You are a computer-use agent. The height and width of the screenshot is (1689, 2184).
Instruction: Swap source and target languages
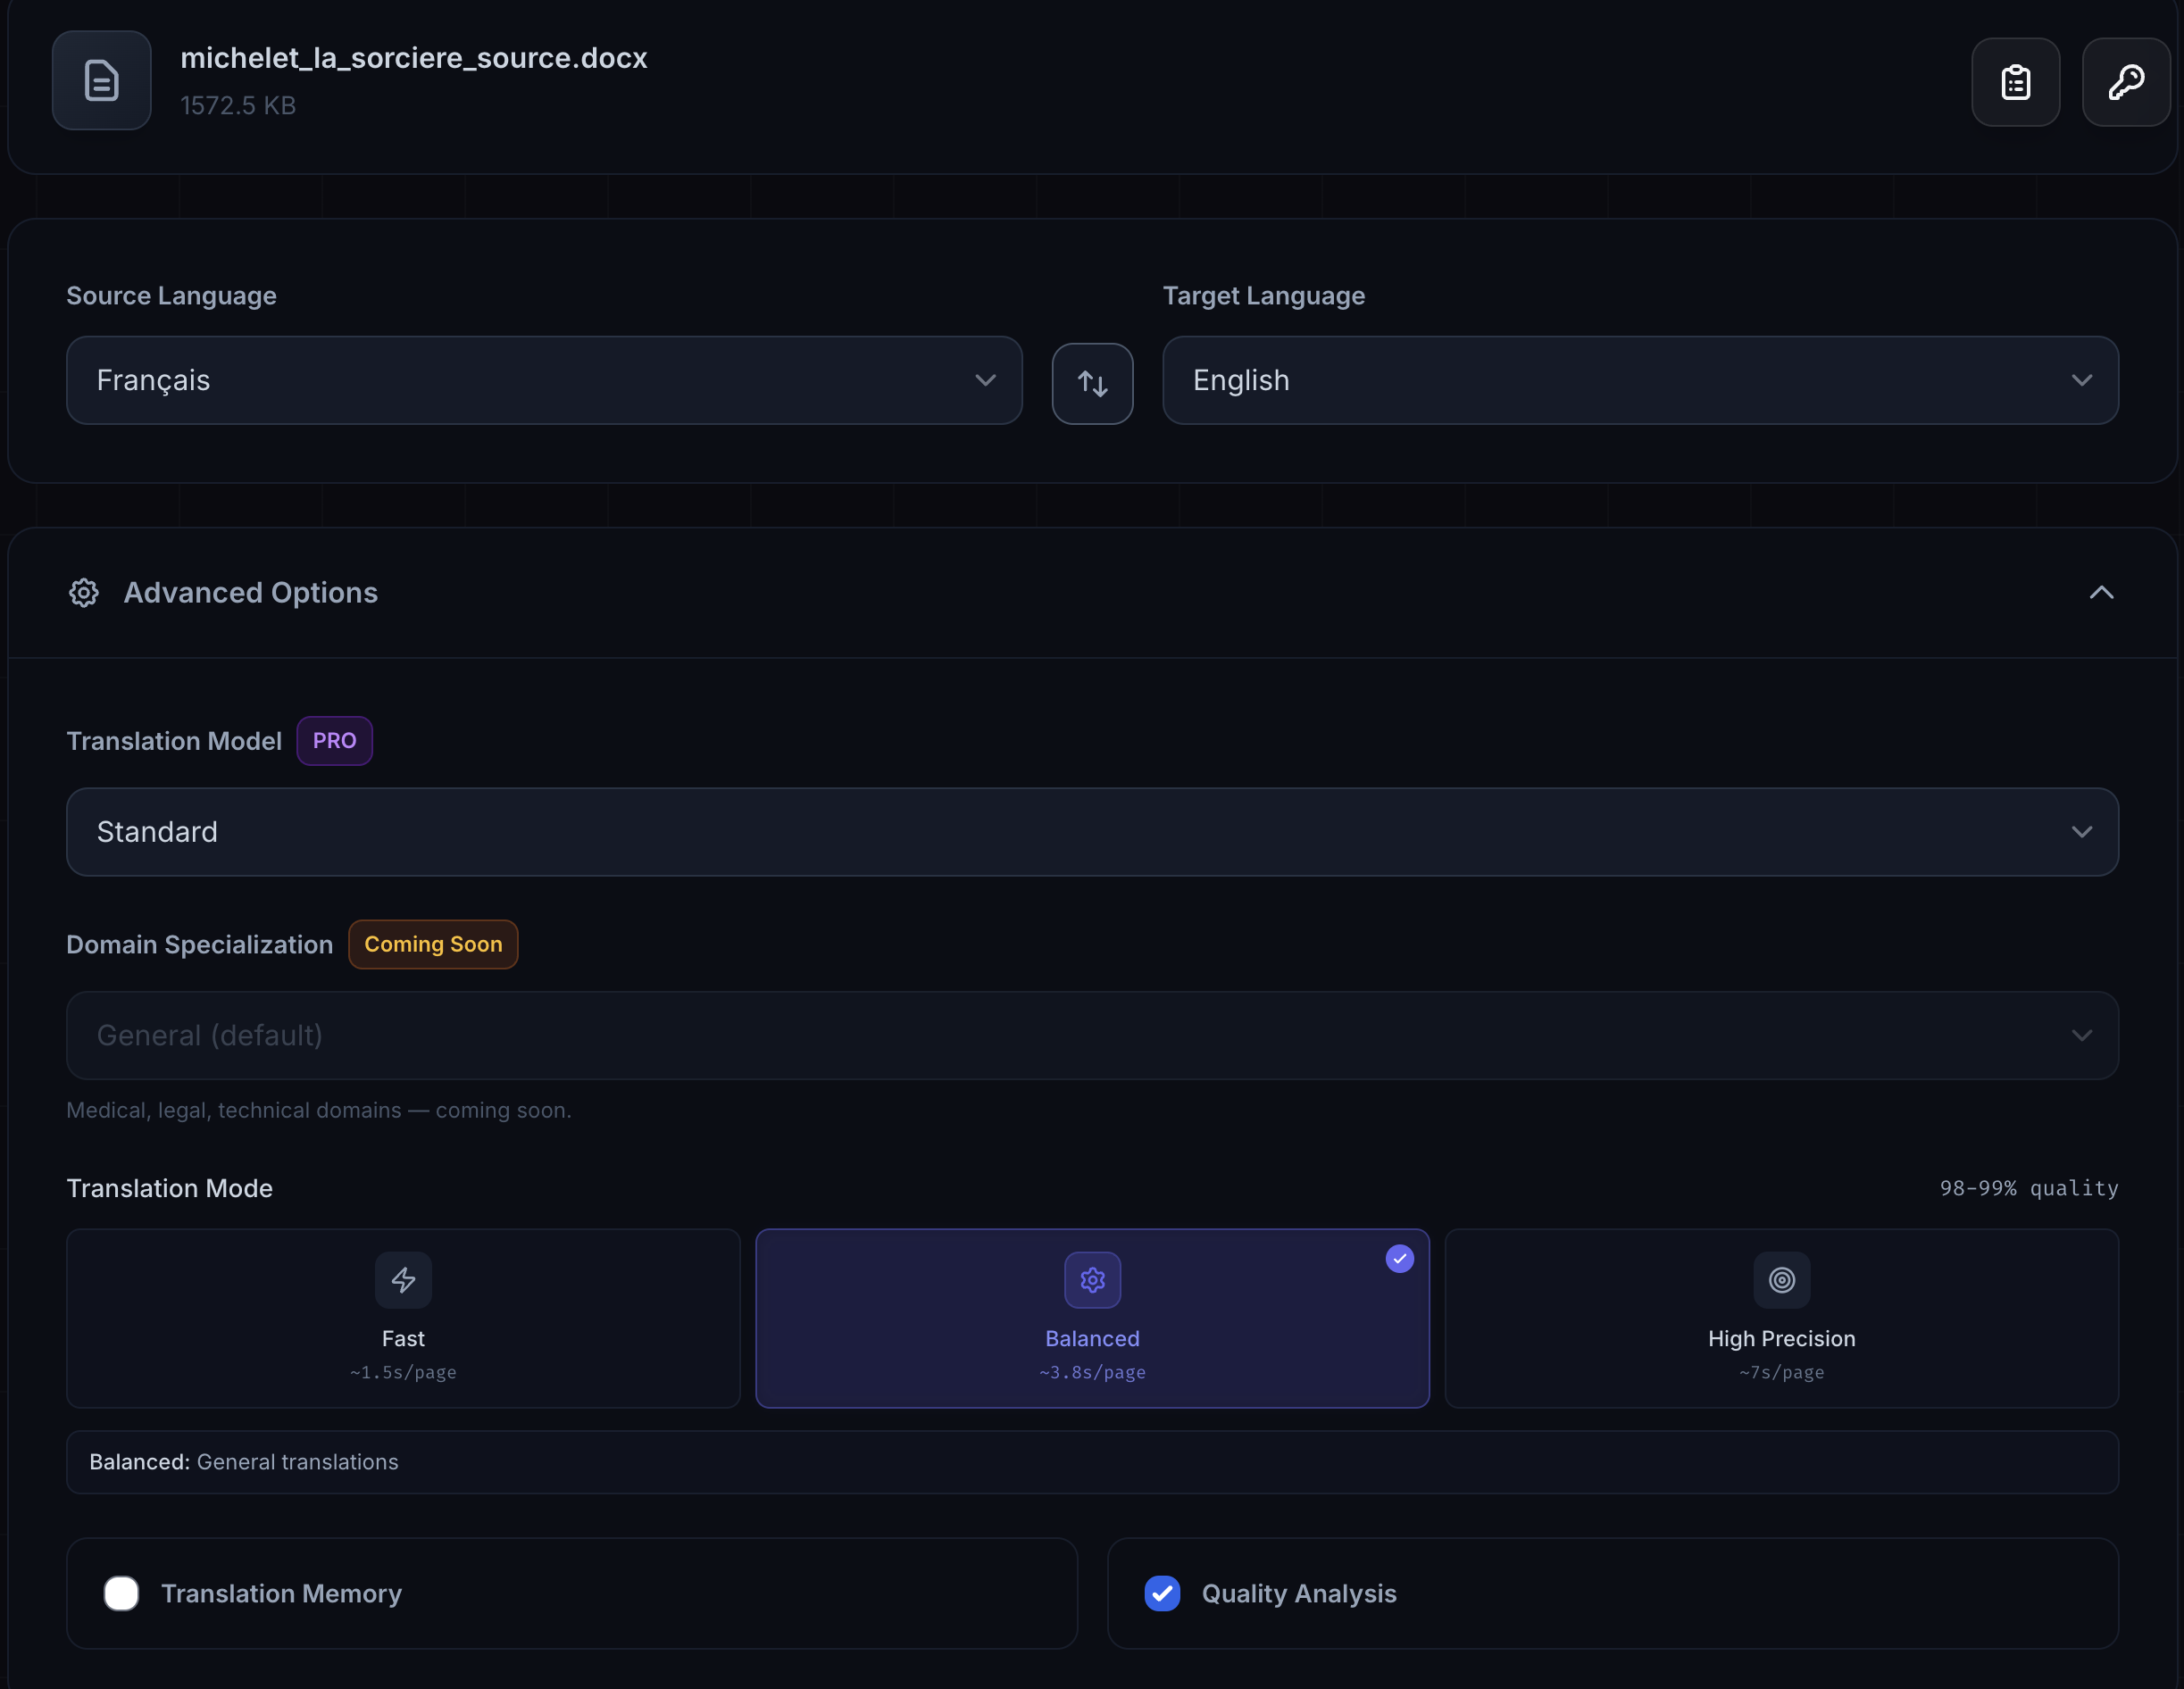tap(1092, 384)
